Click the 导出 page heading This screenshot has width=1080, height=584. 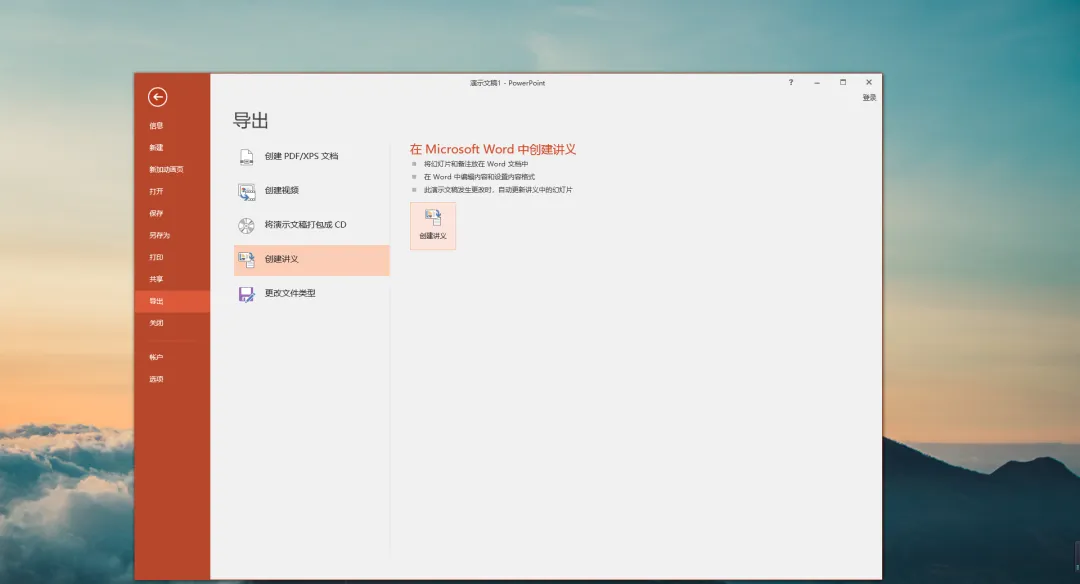point(251,121)
